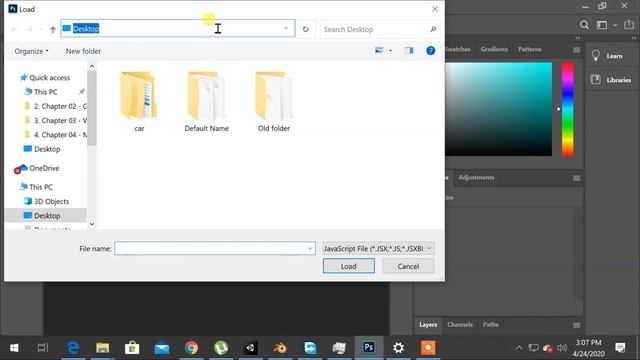Screen dimensions: 640x360
Task: Click the search magnifier in Search Desktop
Action: [x=433, y=29]
